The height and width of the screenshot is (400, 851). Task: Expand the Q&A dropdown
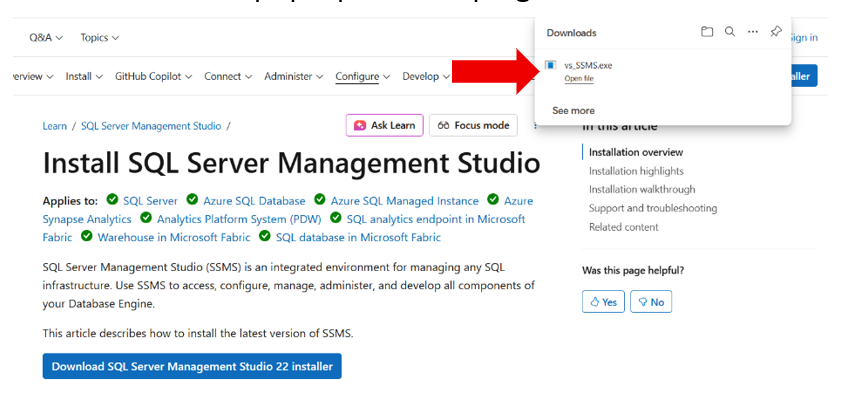(x=46, y=37)
